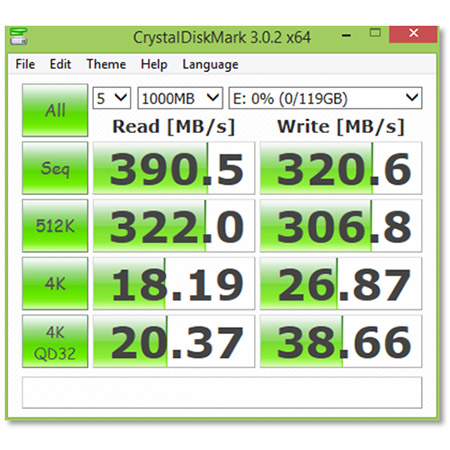Image resolution: width=450 pixels, height=450 pixels.
Task: Click the Seq write result 320.6
Action: (341, 168)
